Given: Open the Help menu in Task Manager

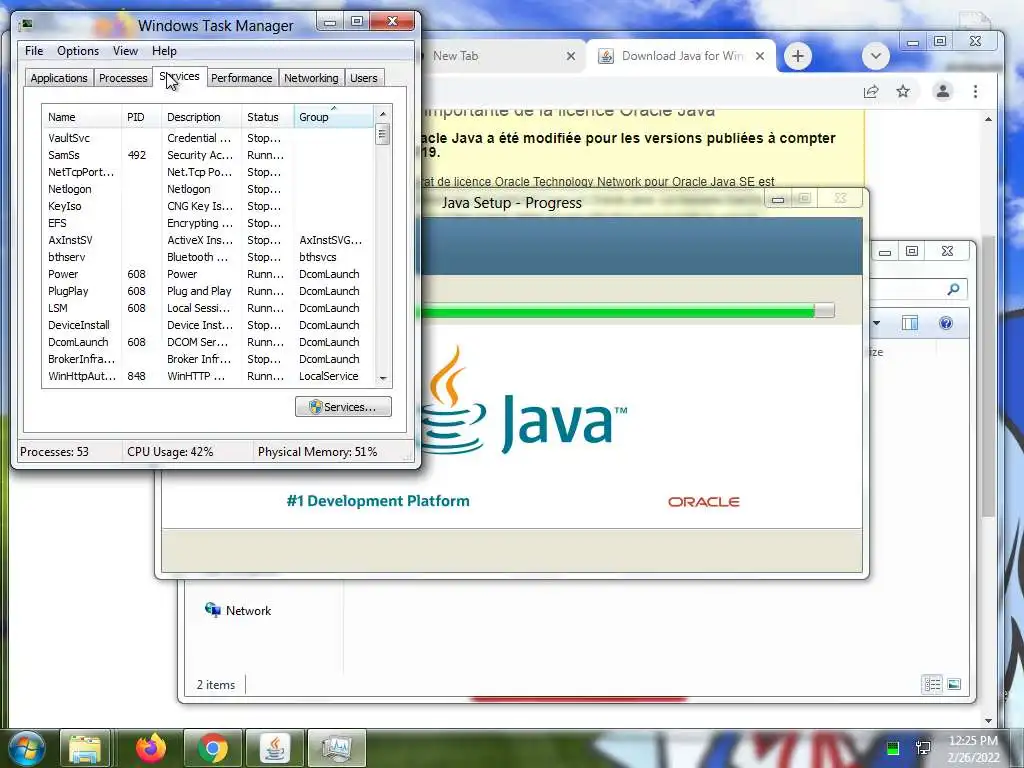Looking at the screenshot, I should [164, 51].
